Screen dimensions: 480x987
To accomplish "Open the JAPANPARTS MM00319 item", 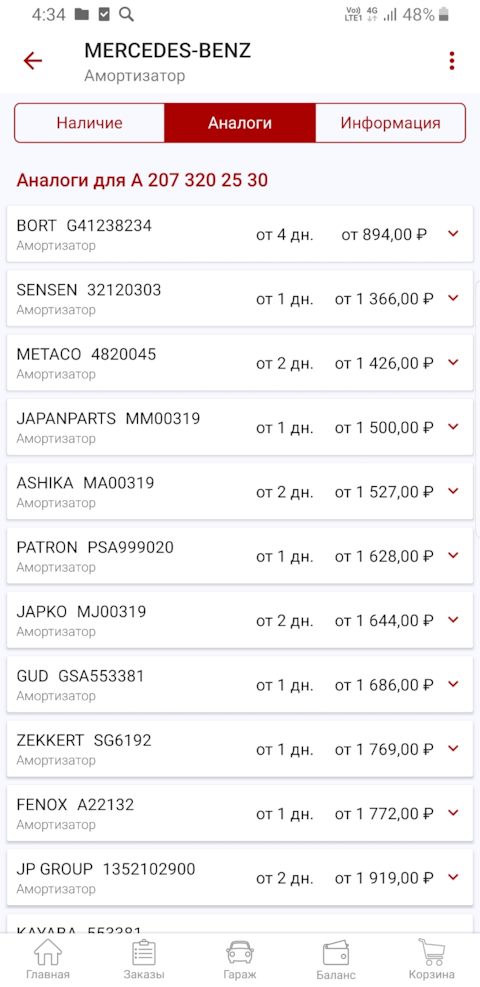I will [240, 427].
